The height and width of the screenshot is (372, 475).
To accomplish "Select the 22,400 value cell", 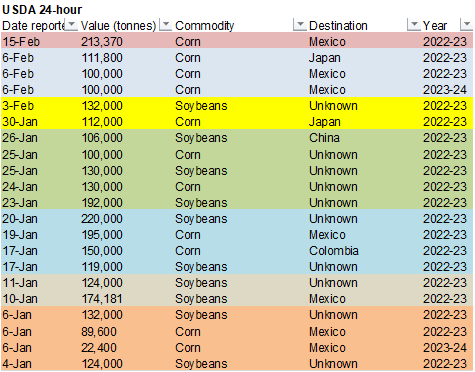I will pos(99,348).
